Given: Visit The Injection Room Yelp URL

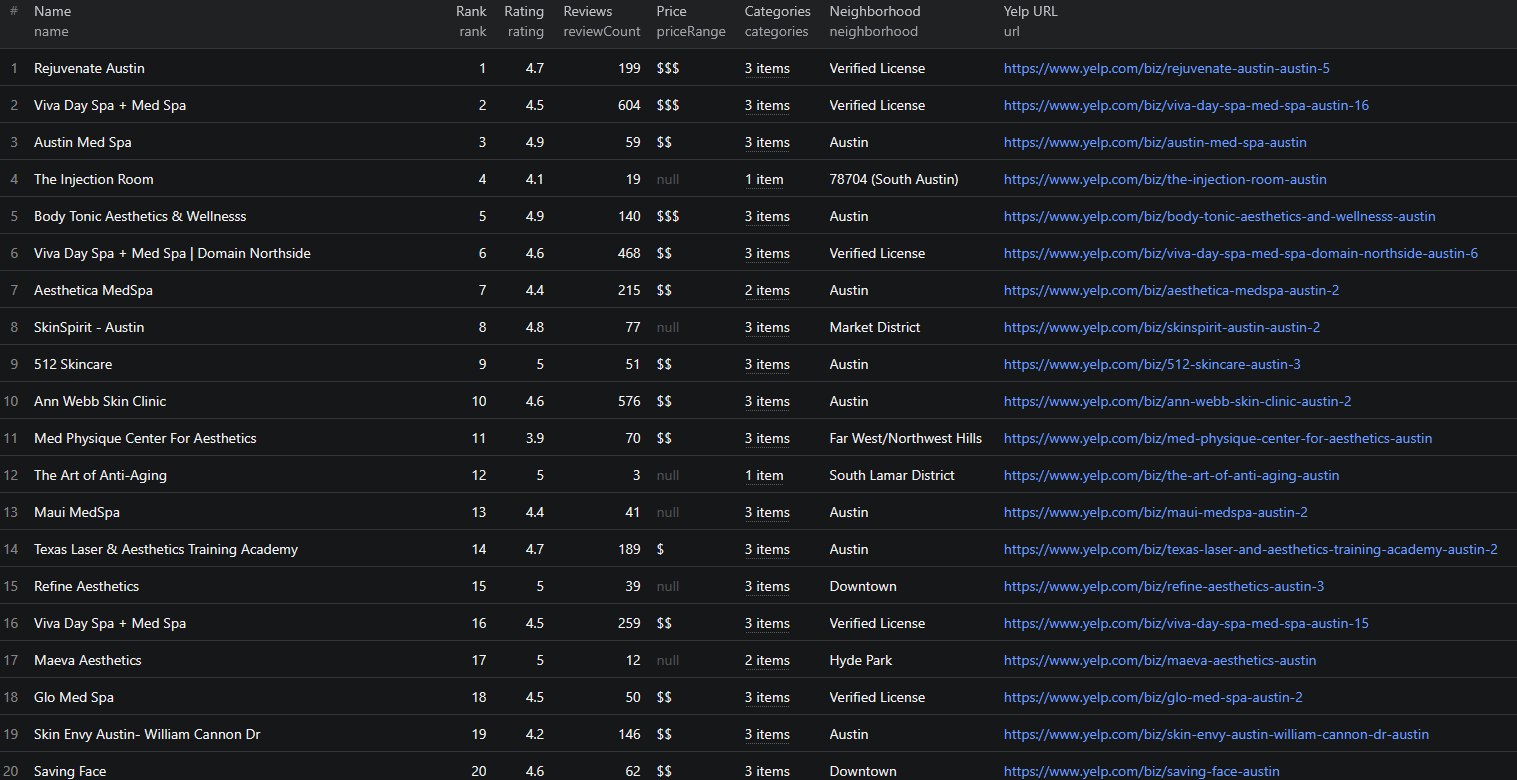Looking at the screenshot, I should [1165, 179].
